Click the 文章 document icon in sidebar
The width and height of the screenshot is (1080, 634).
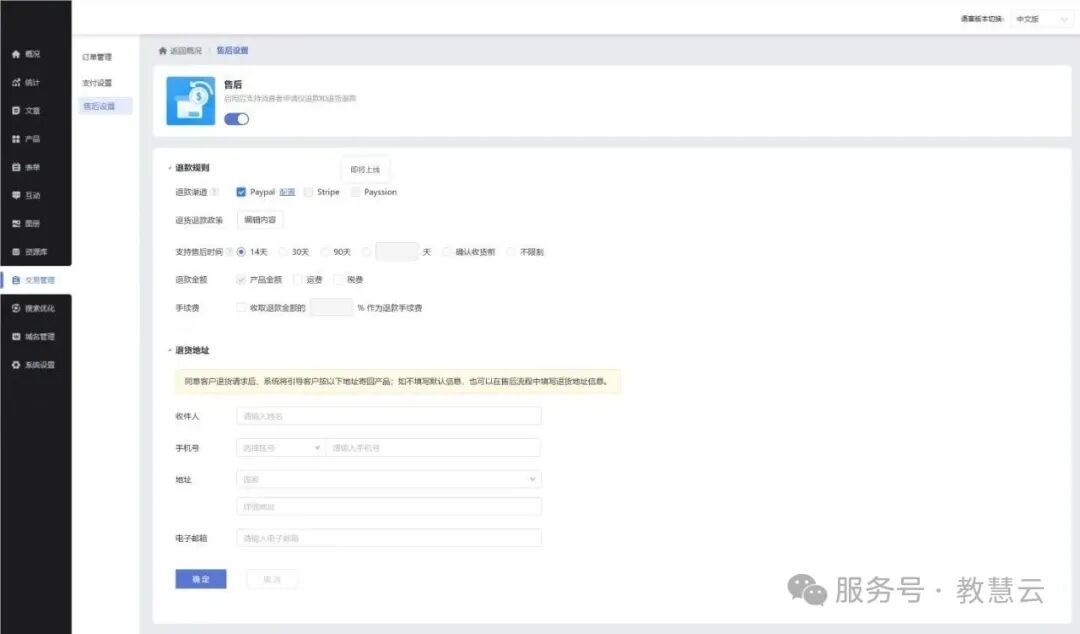pos(16,110)
